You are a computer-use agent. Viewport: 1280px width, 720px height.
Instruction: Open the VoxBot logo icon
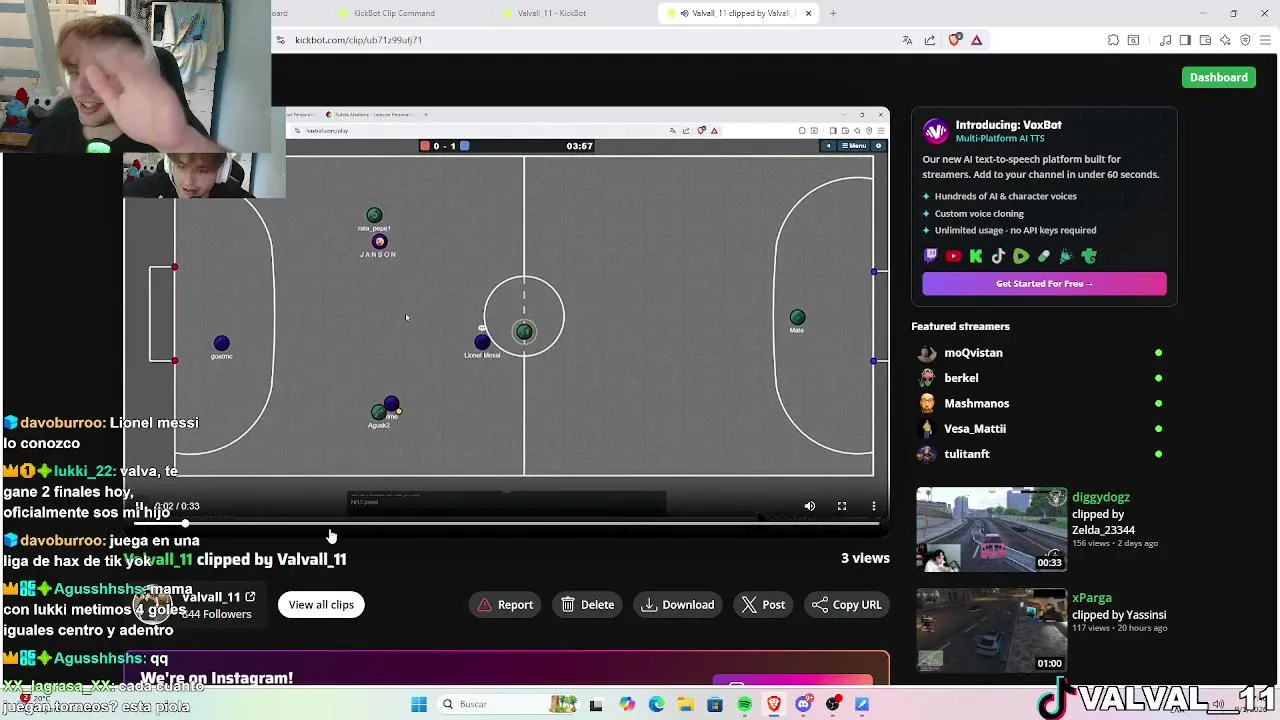click(935, 131)
